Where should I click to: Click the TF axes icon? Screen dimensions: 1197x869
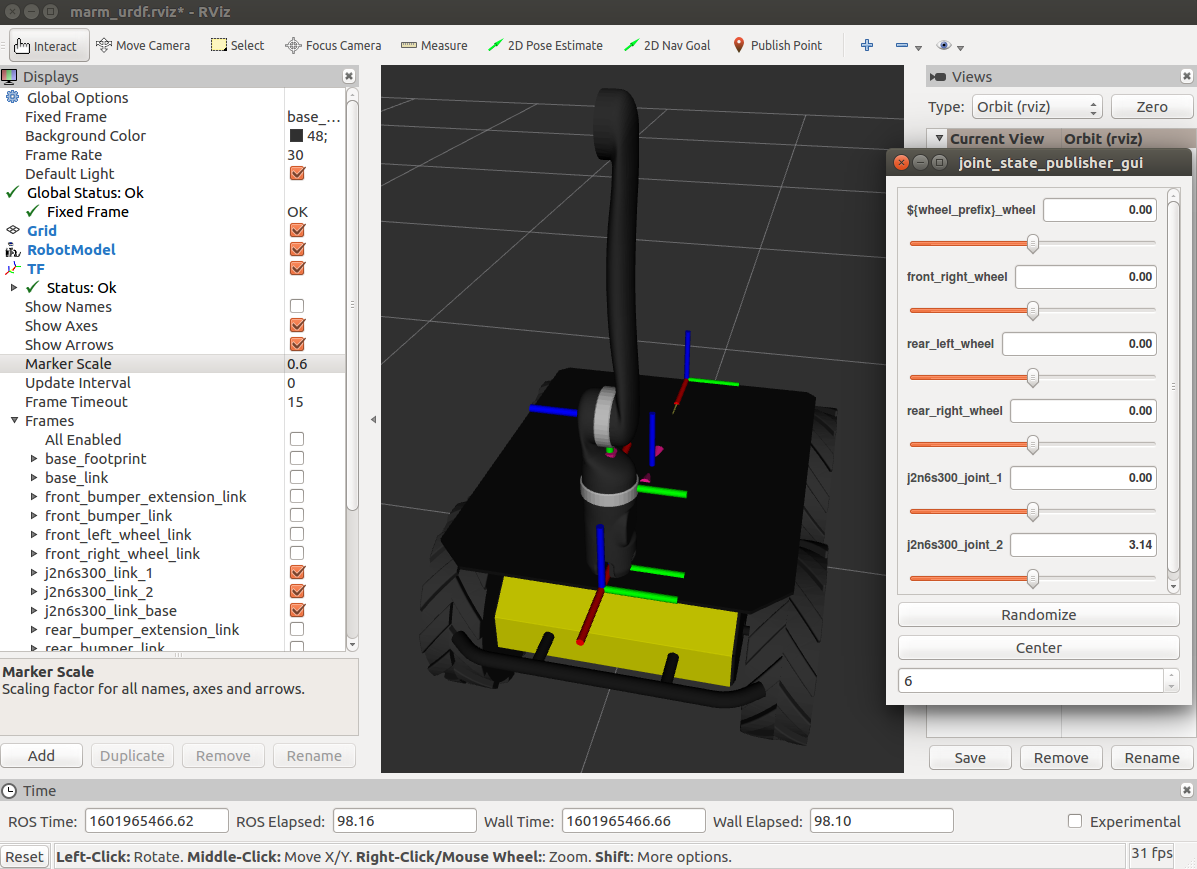click(x=13, y=269)
